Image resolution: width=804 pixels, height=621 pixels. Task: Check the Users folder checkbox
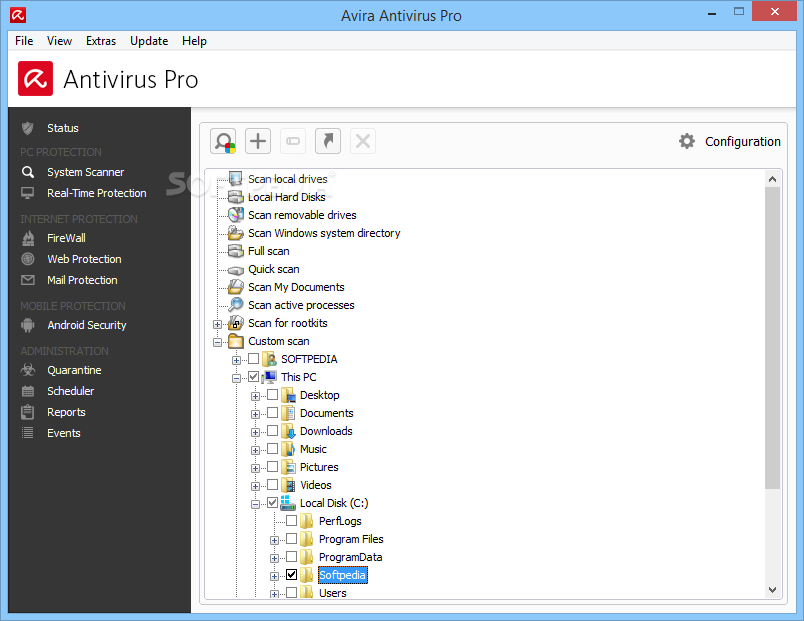tap(292, 592)
